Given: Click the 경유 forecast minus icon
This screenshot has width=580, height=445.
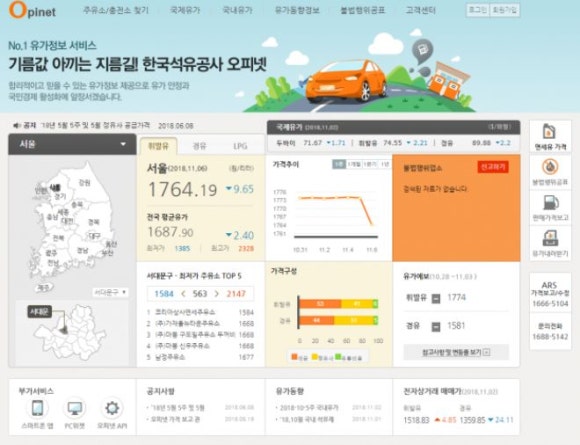Looking at the screenshot, I should 436,327.
